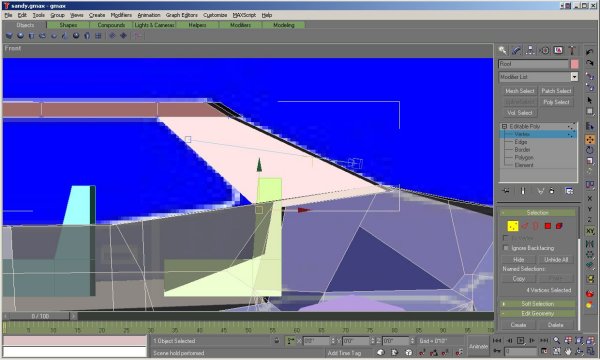Viewport: 600px width, 360px height.
Task: Toggle the Animate button
Action: [478, 346]
